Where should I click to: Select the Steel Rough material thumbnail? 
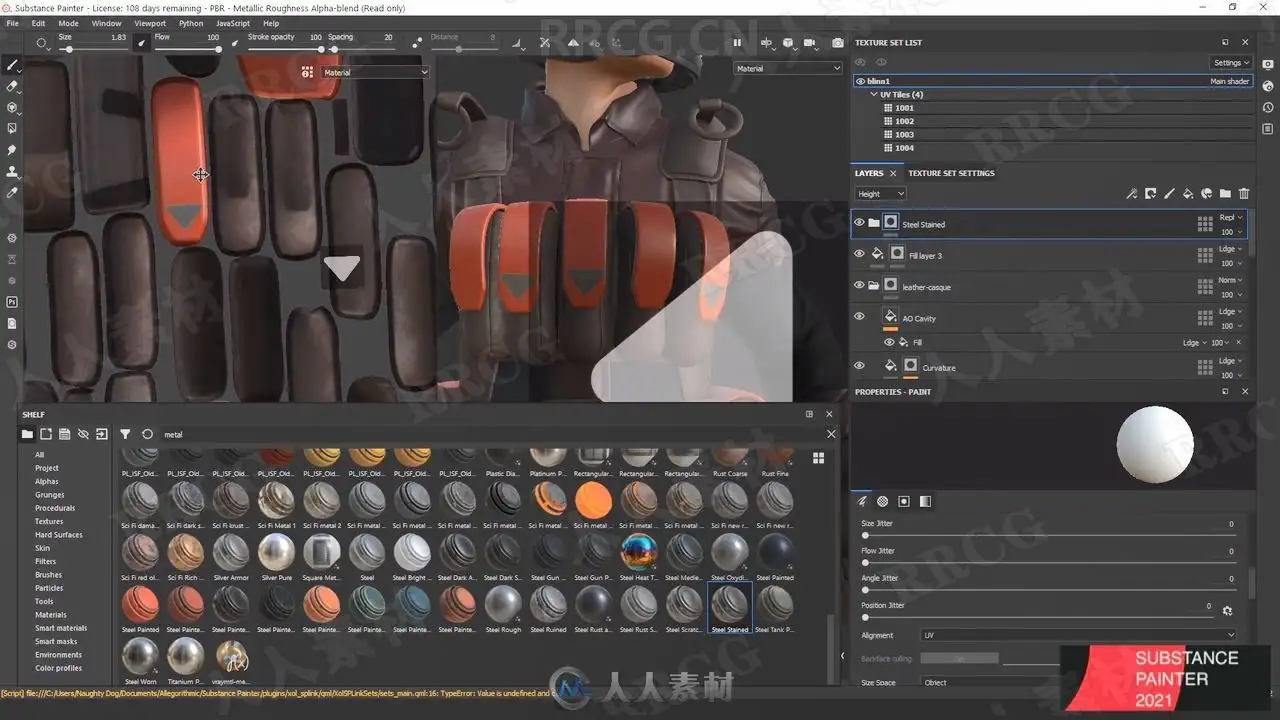pyautogui.click(x=503, y=604)
